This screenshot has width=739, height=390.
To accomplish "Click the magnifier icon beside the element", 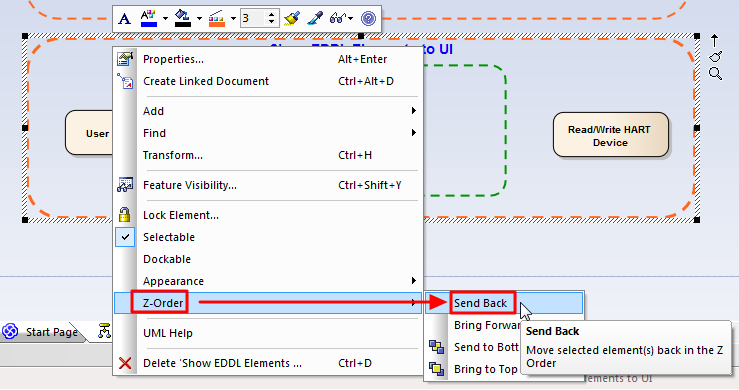I will 715,74.
